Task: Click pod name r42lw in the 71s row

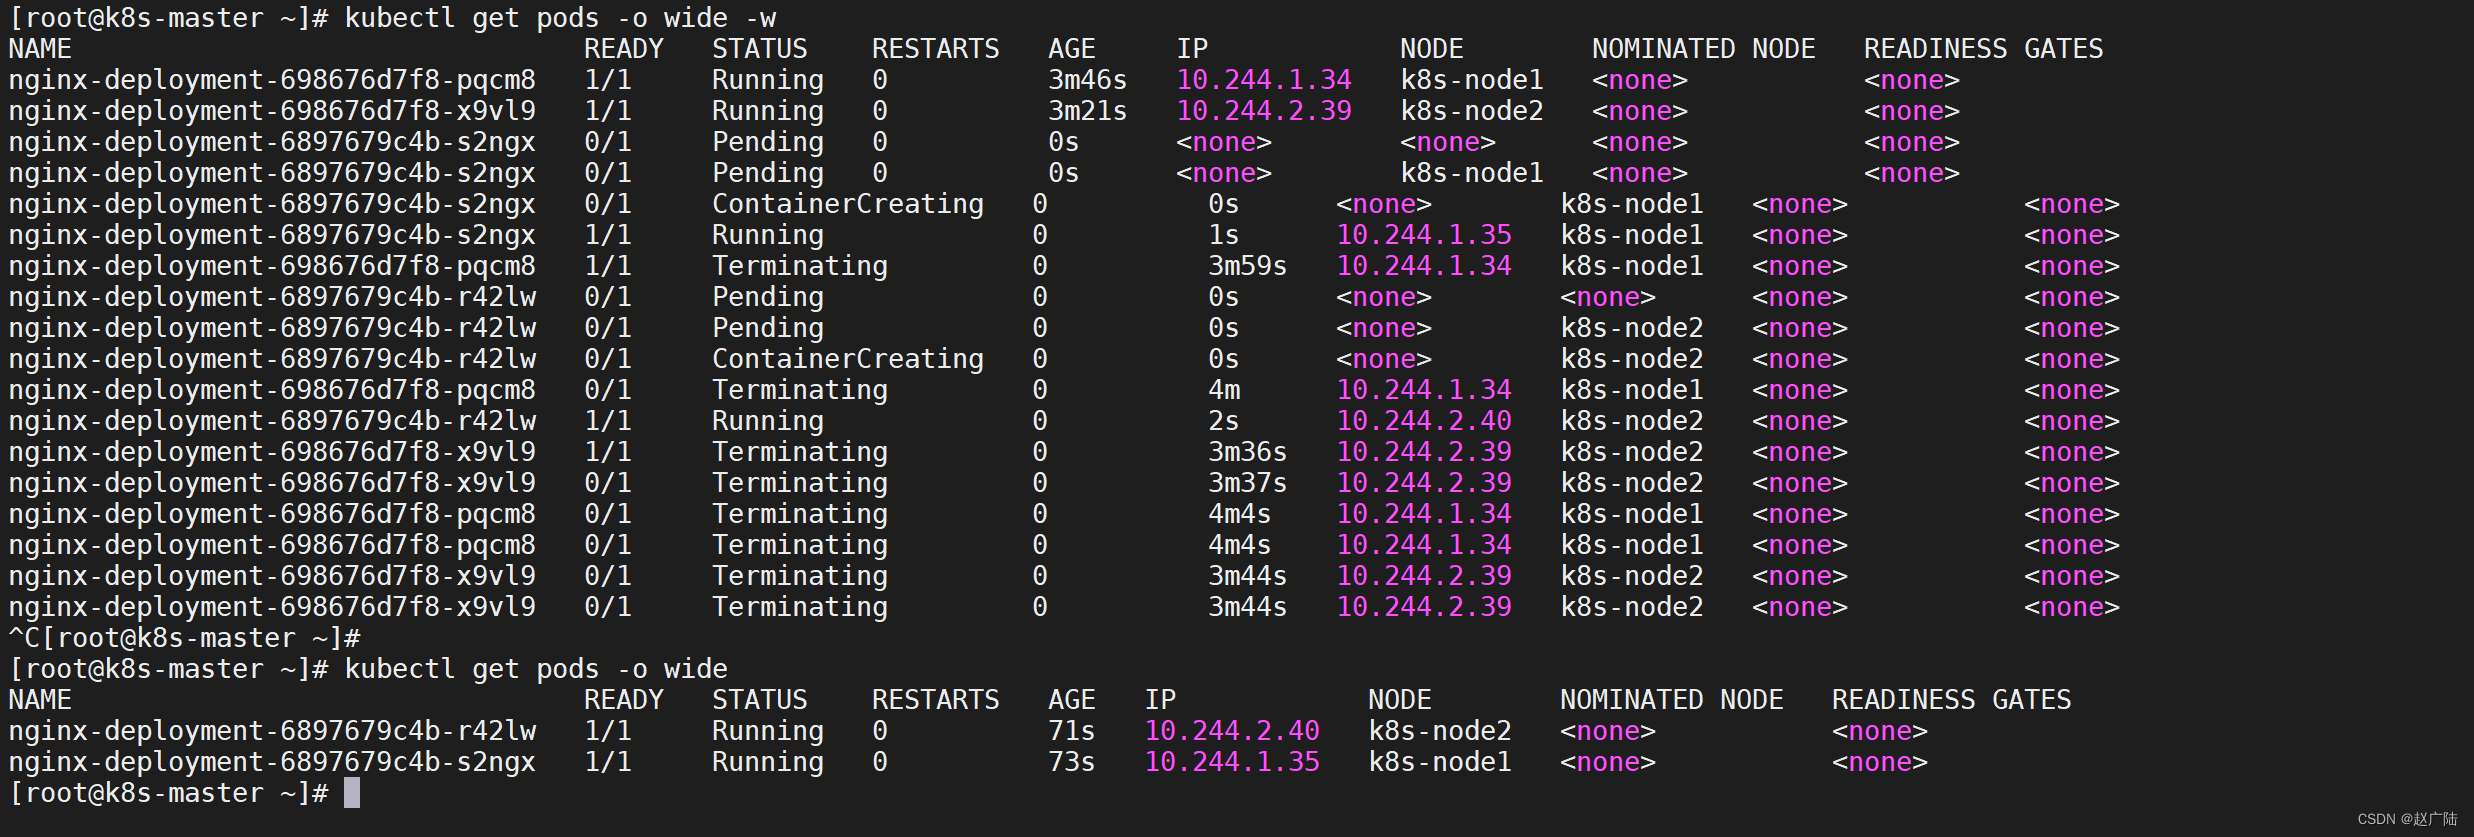Action: tap(272, 731)
